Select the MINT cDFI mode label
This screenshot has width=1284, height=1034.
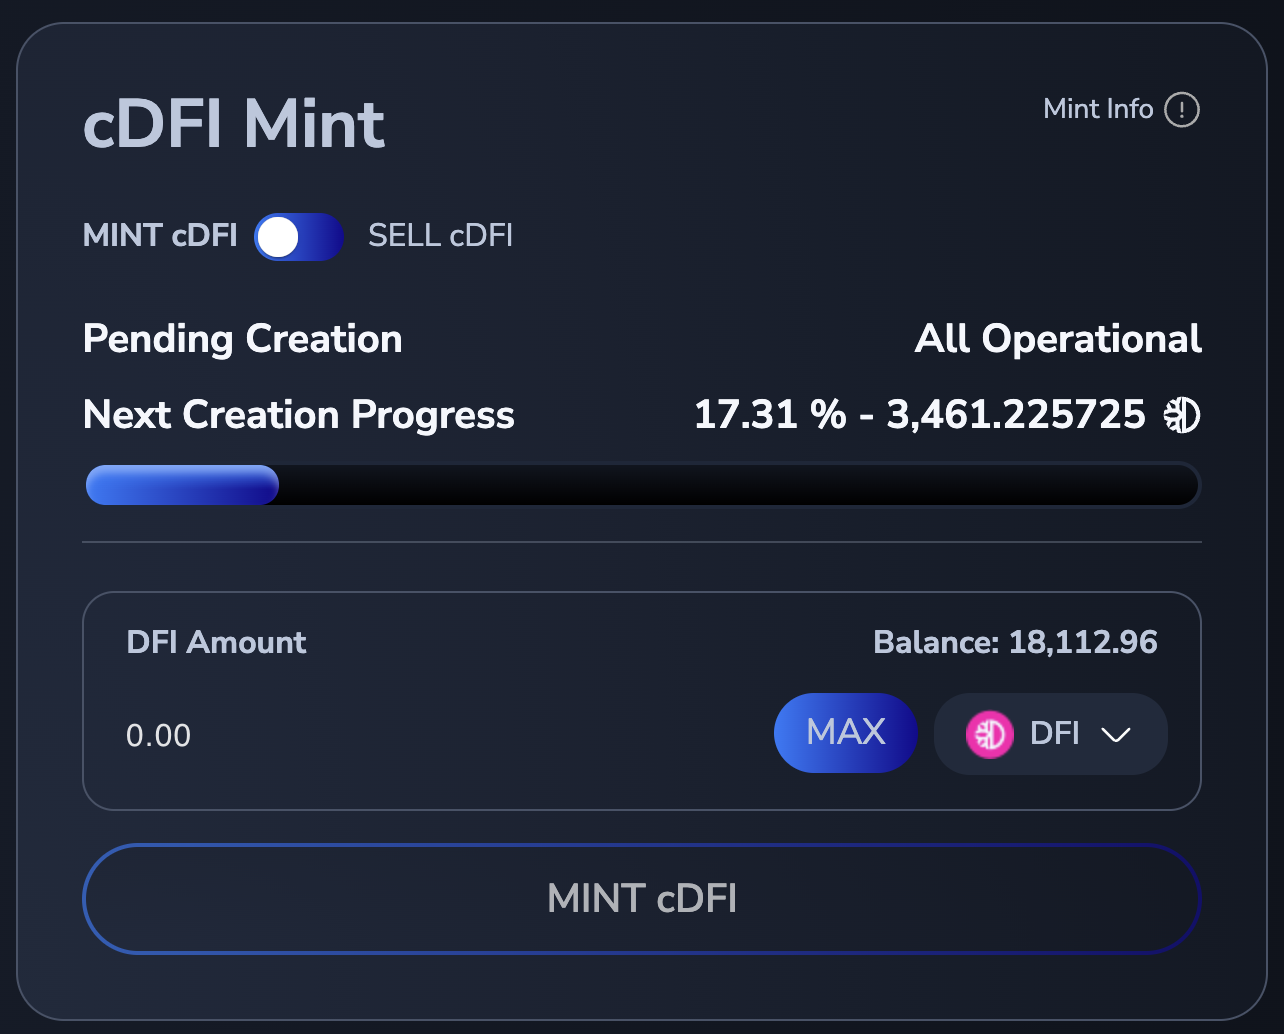160,236
